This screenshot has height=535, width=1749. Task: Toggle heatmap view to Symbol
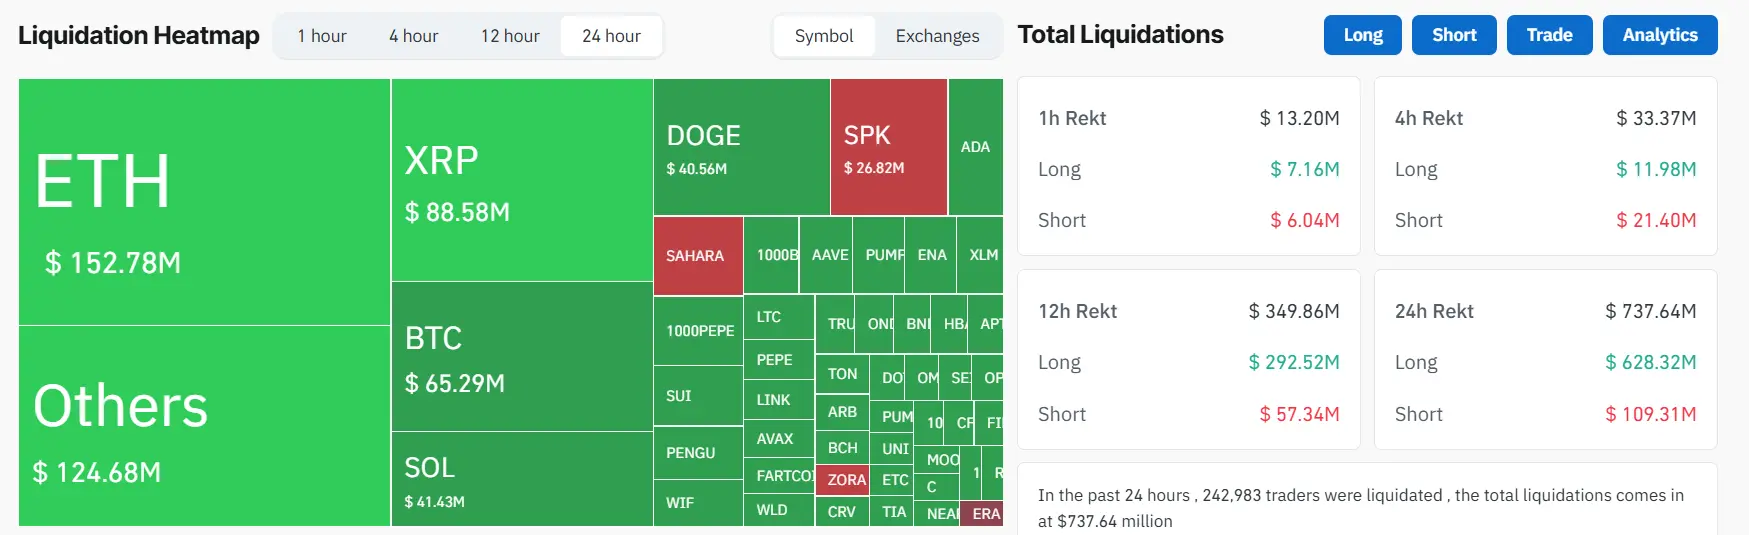824,36
